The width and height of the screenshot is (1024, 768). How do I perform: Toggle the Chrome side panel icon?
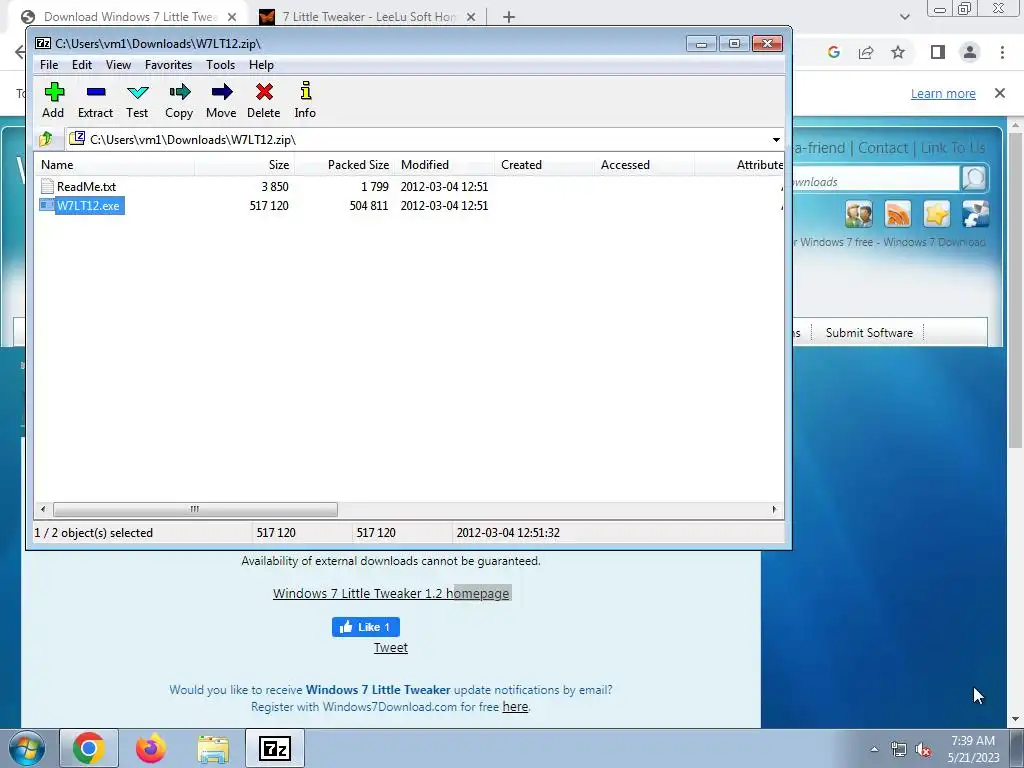click(x=938, y=52)
